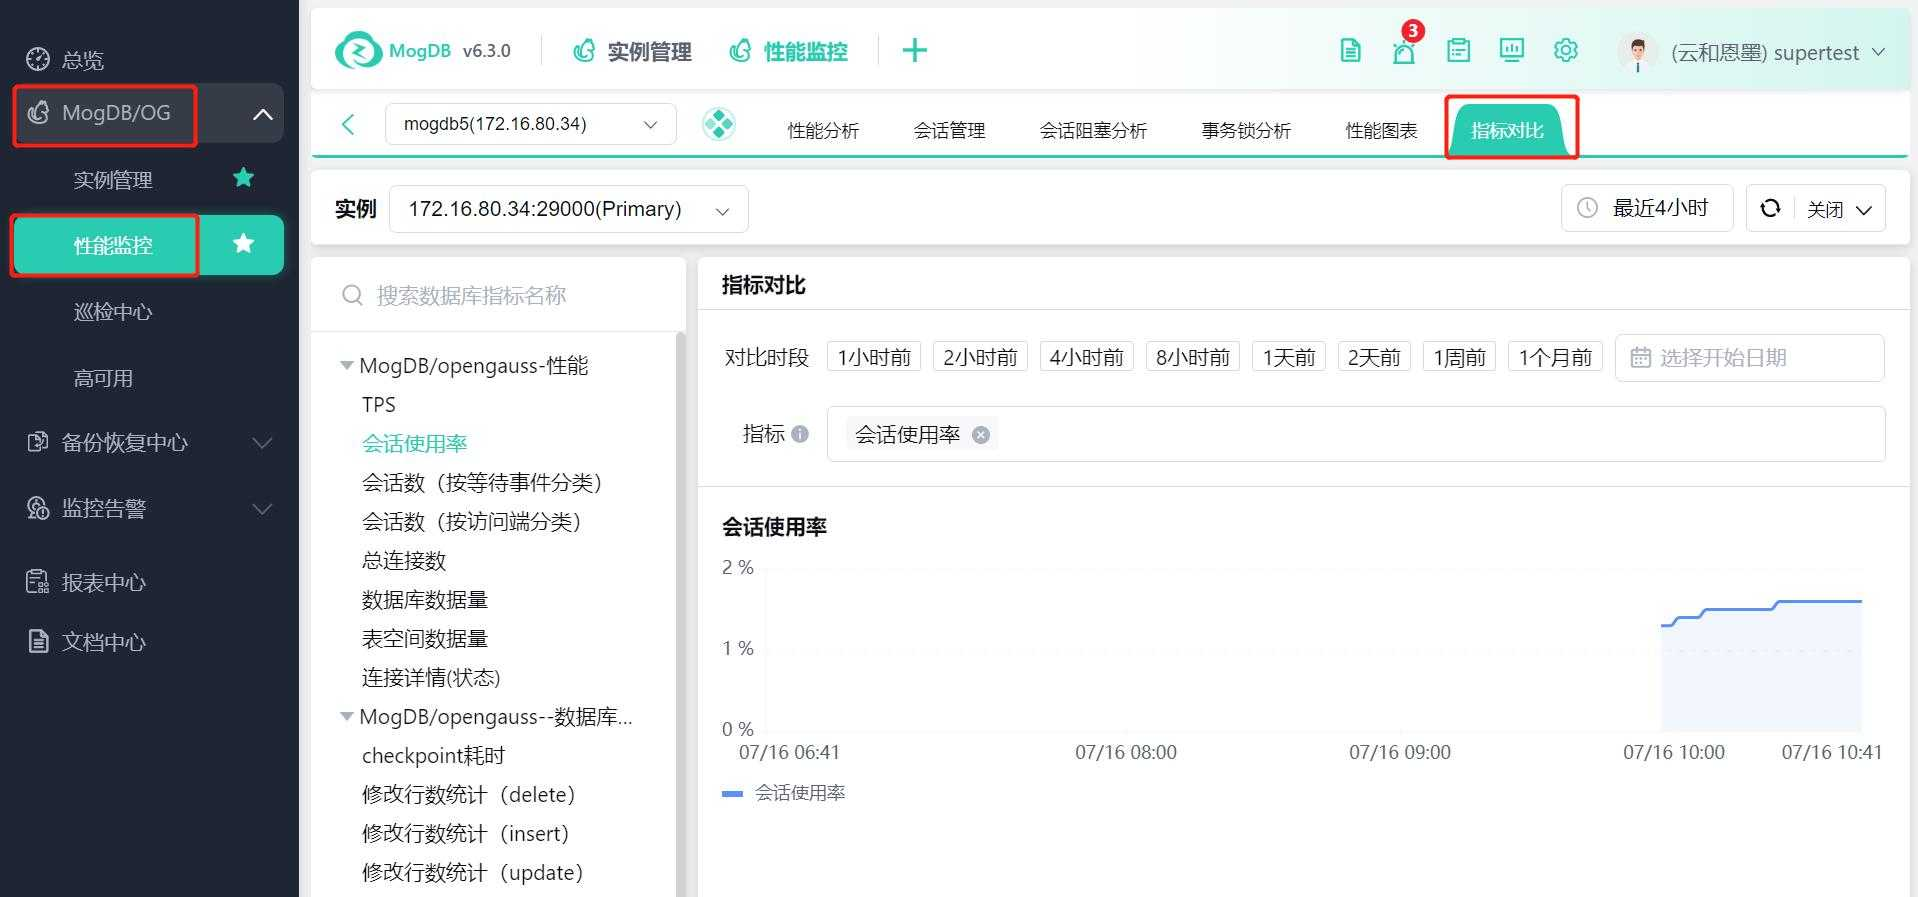Go back with the left chevron icon
1918x897 pixels.
[x=348, y=124]
